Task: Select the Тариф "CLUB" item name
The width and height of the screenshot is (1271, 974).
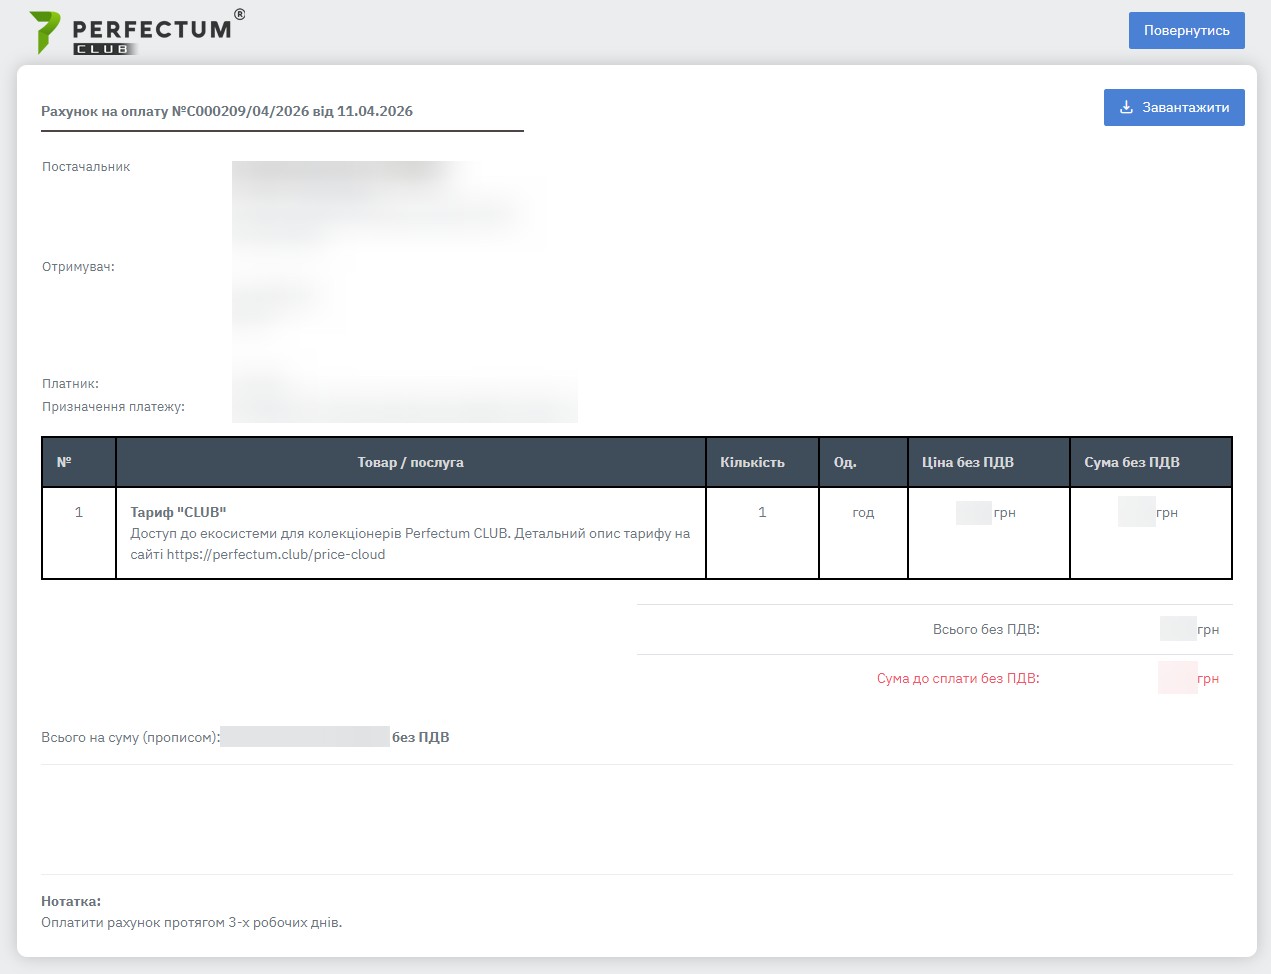Action: [x=178, y=512]
